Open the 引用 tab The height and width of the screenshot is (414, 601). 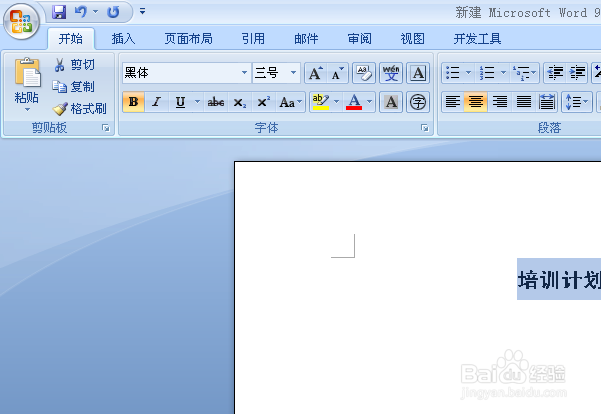[x=253, y=39]
